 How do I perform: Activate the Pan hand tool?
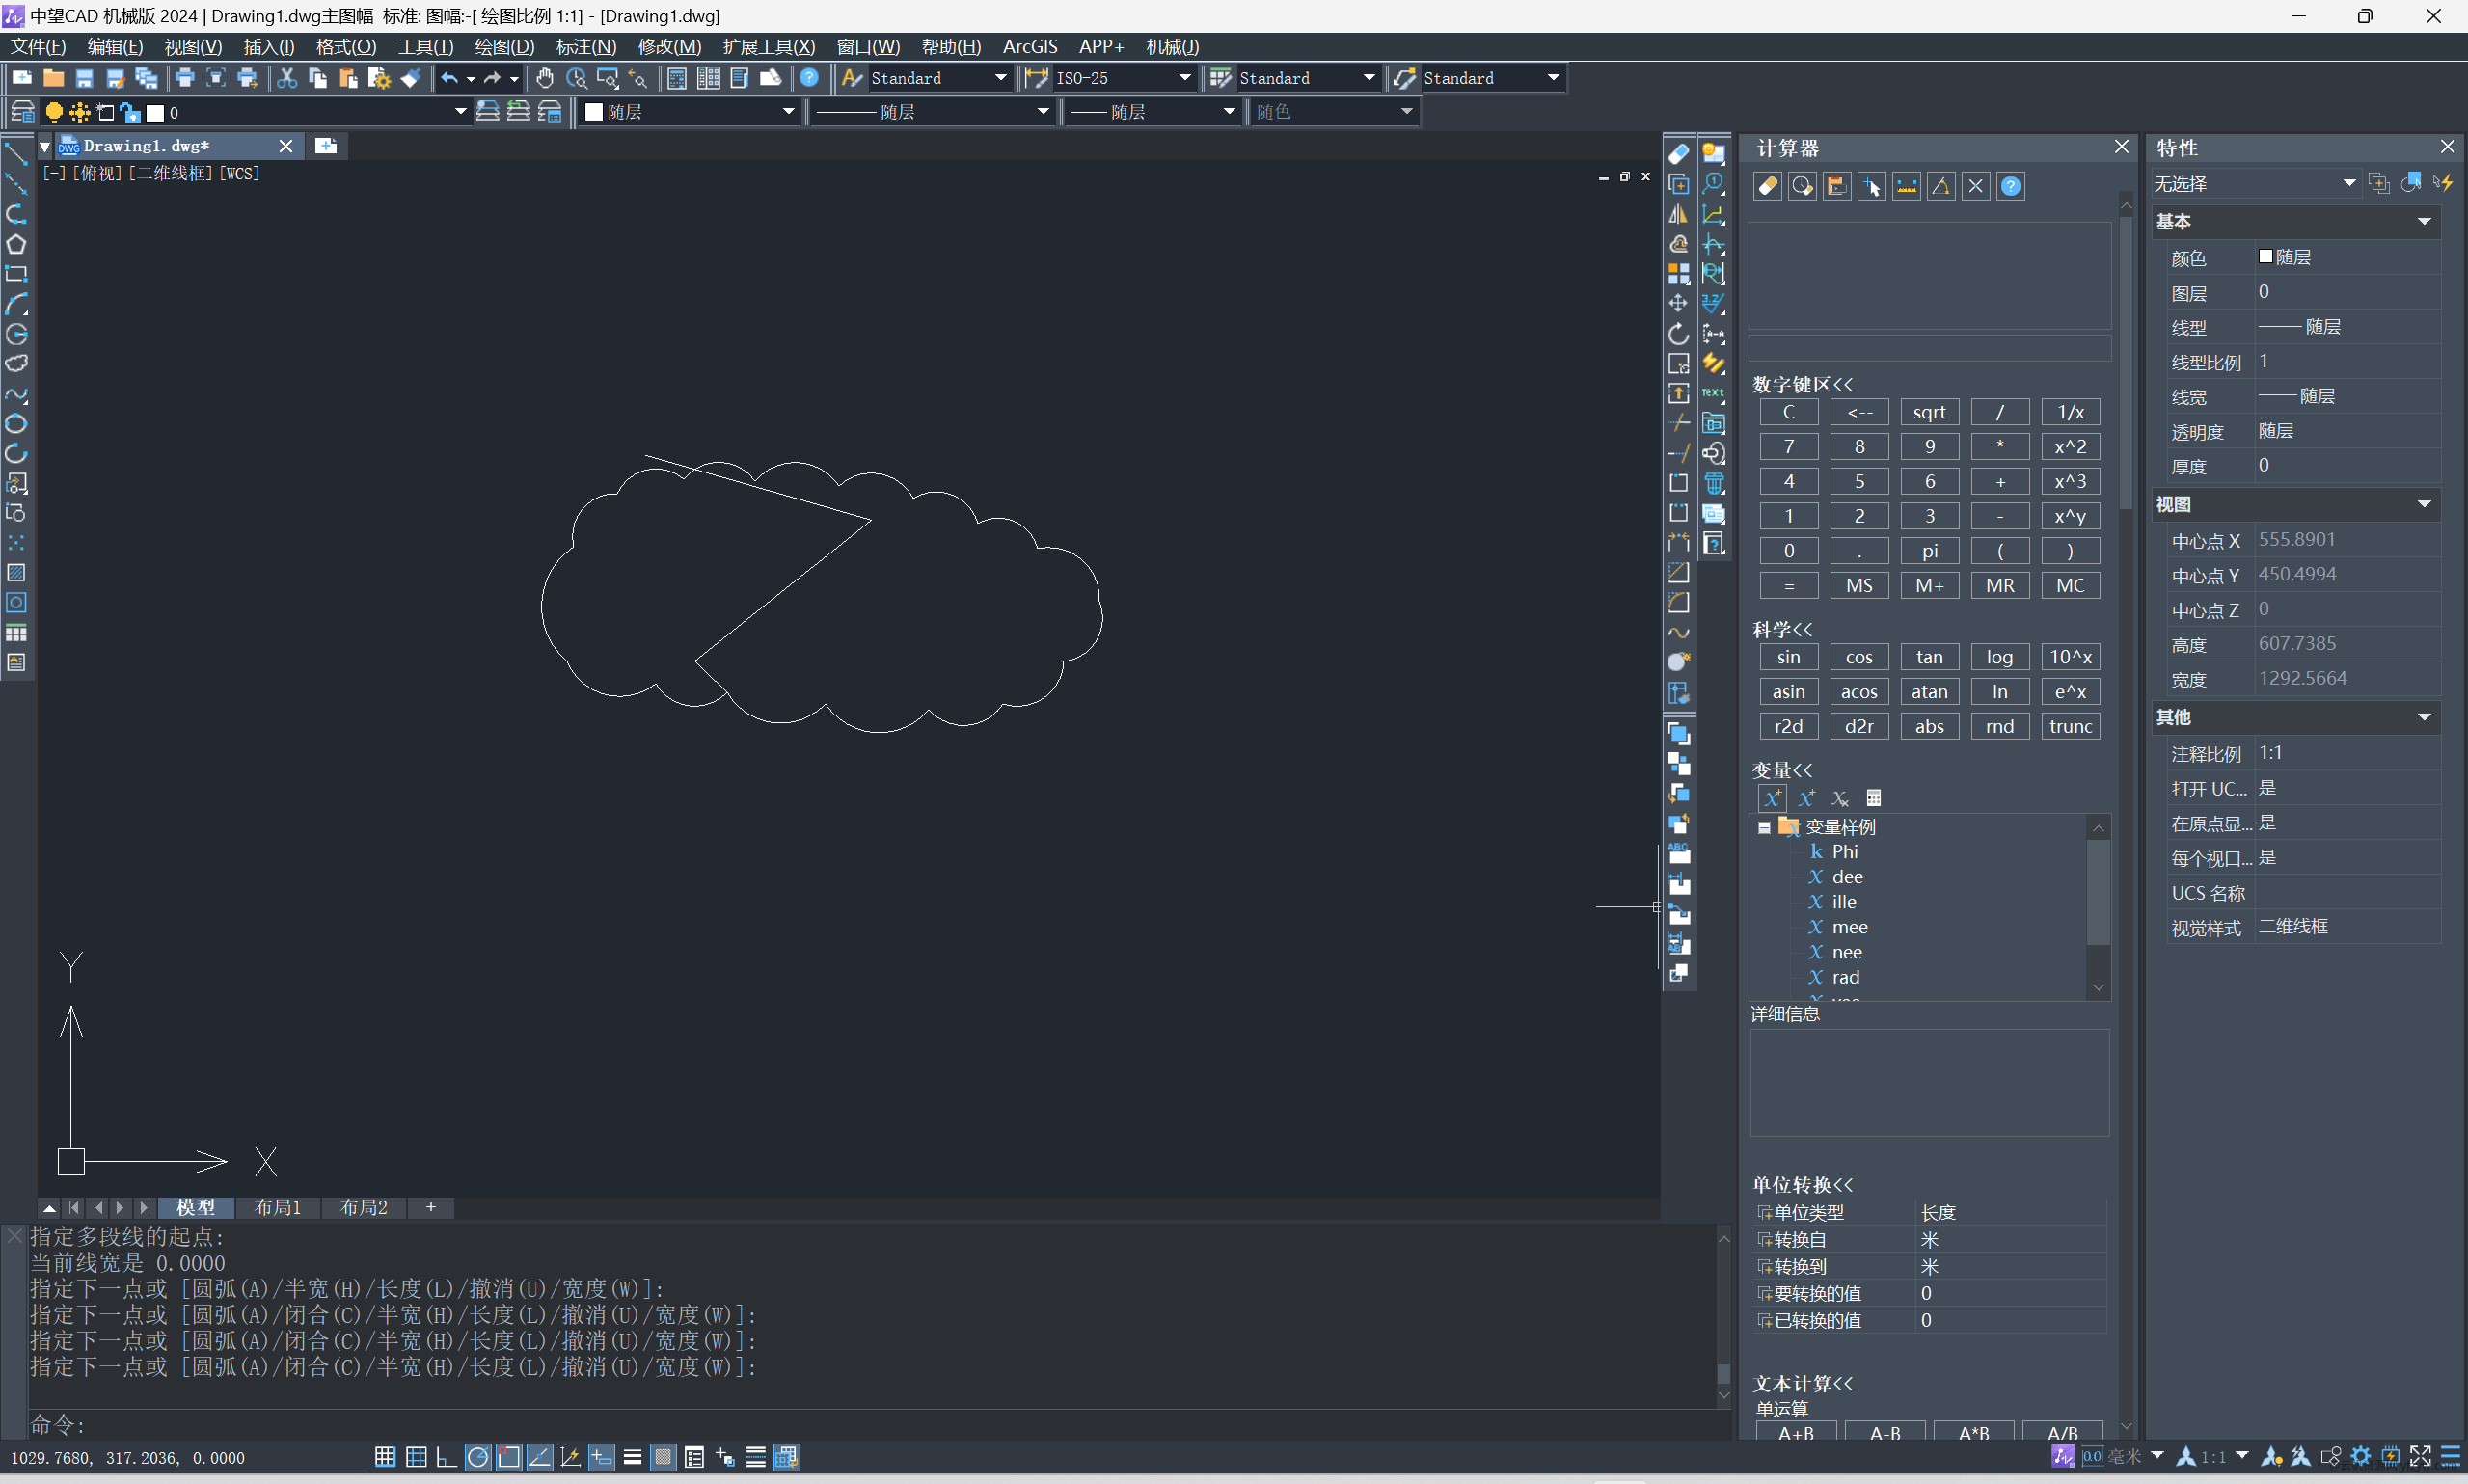(x=544, y=78)
